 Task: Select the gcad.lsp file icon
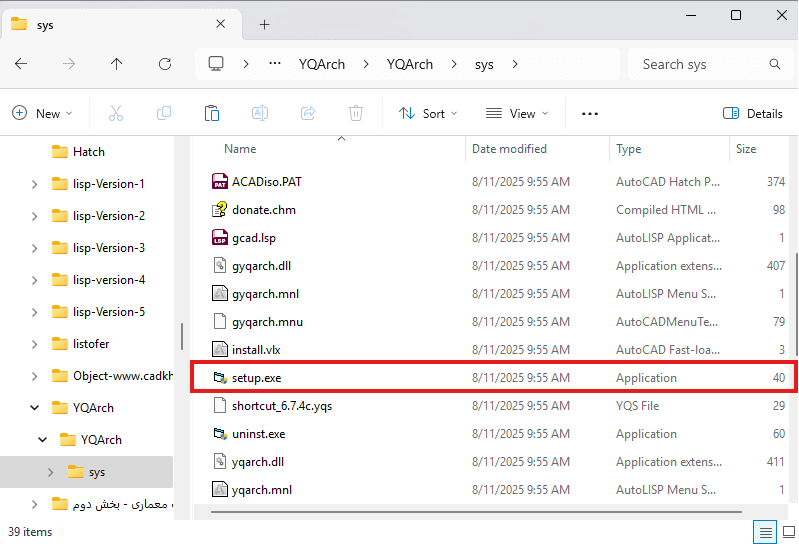(220, 237)
